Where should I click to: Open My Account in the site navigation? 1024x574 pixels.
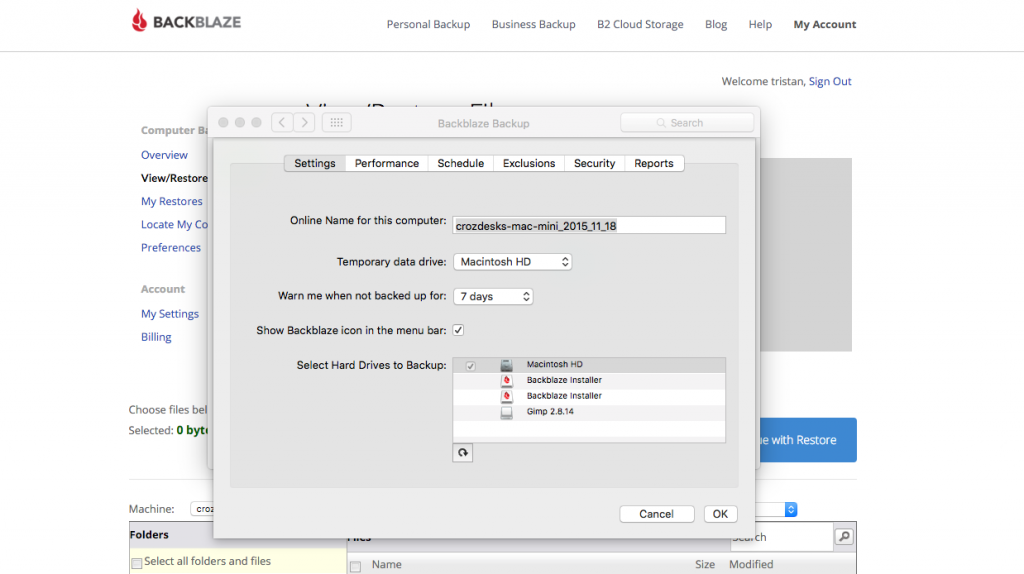pos(825,24)
